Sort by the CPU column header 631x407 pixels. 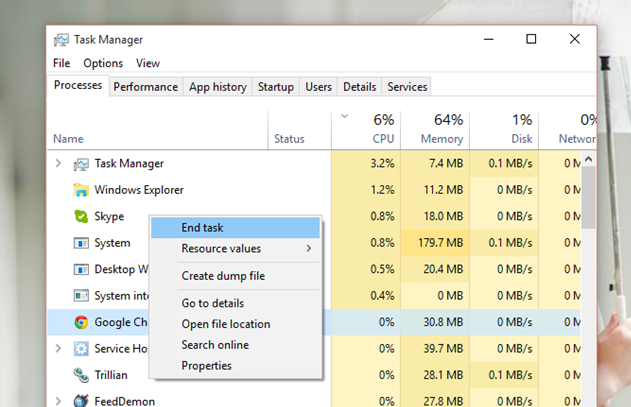366,130
